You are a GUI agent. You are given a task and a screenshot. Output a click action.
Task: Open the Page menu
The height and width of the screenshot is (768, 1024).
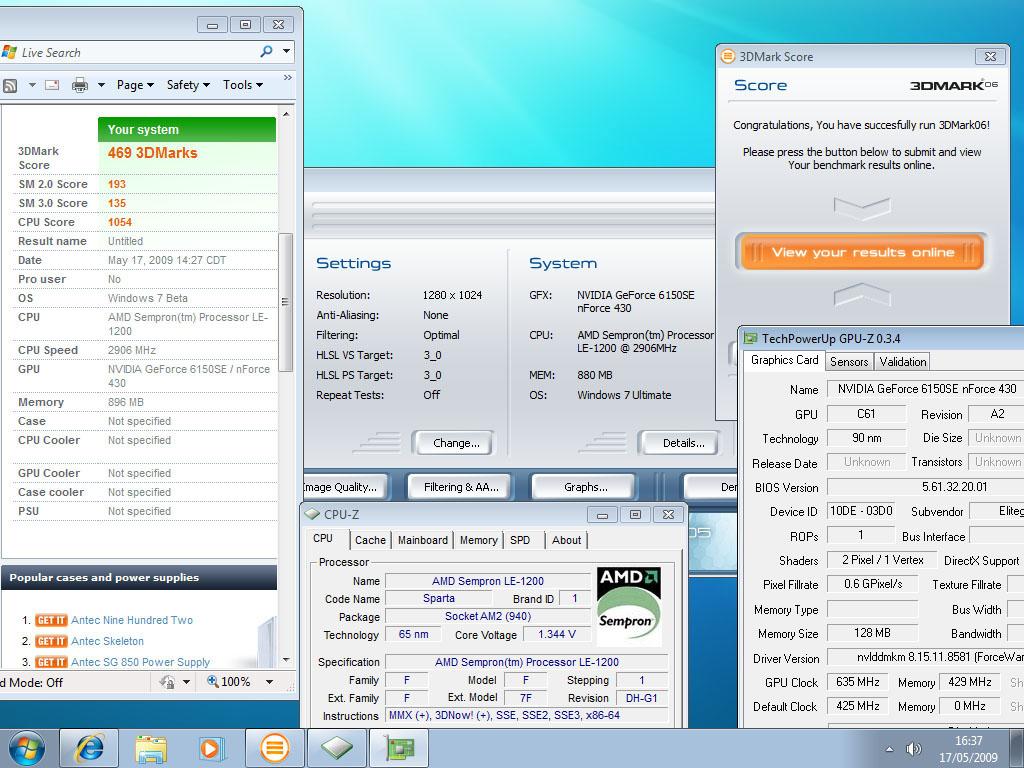click(x=135, y=85)
